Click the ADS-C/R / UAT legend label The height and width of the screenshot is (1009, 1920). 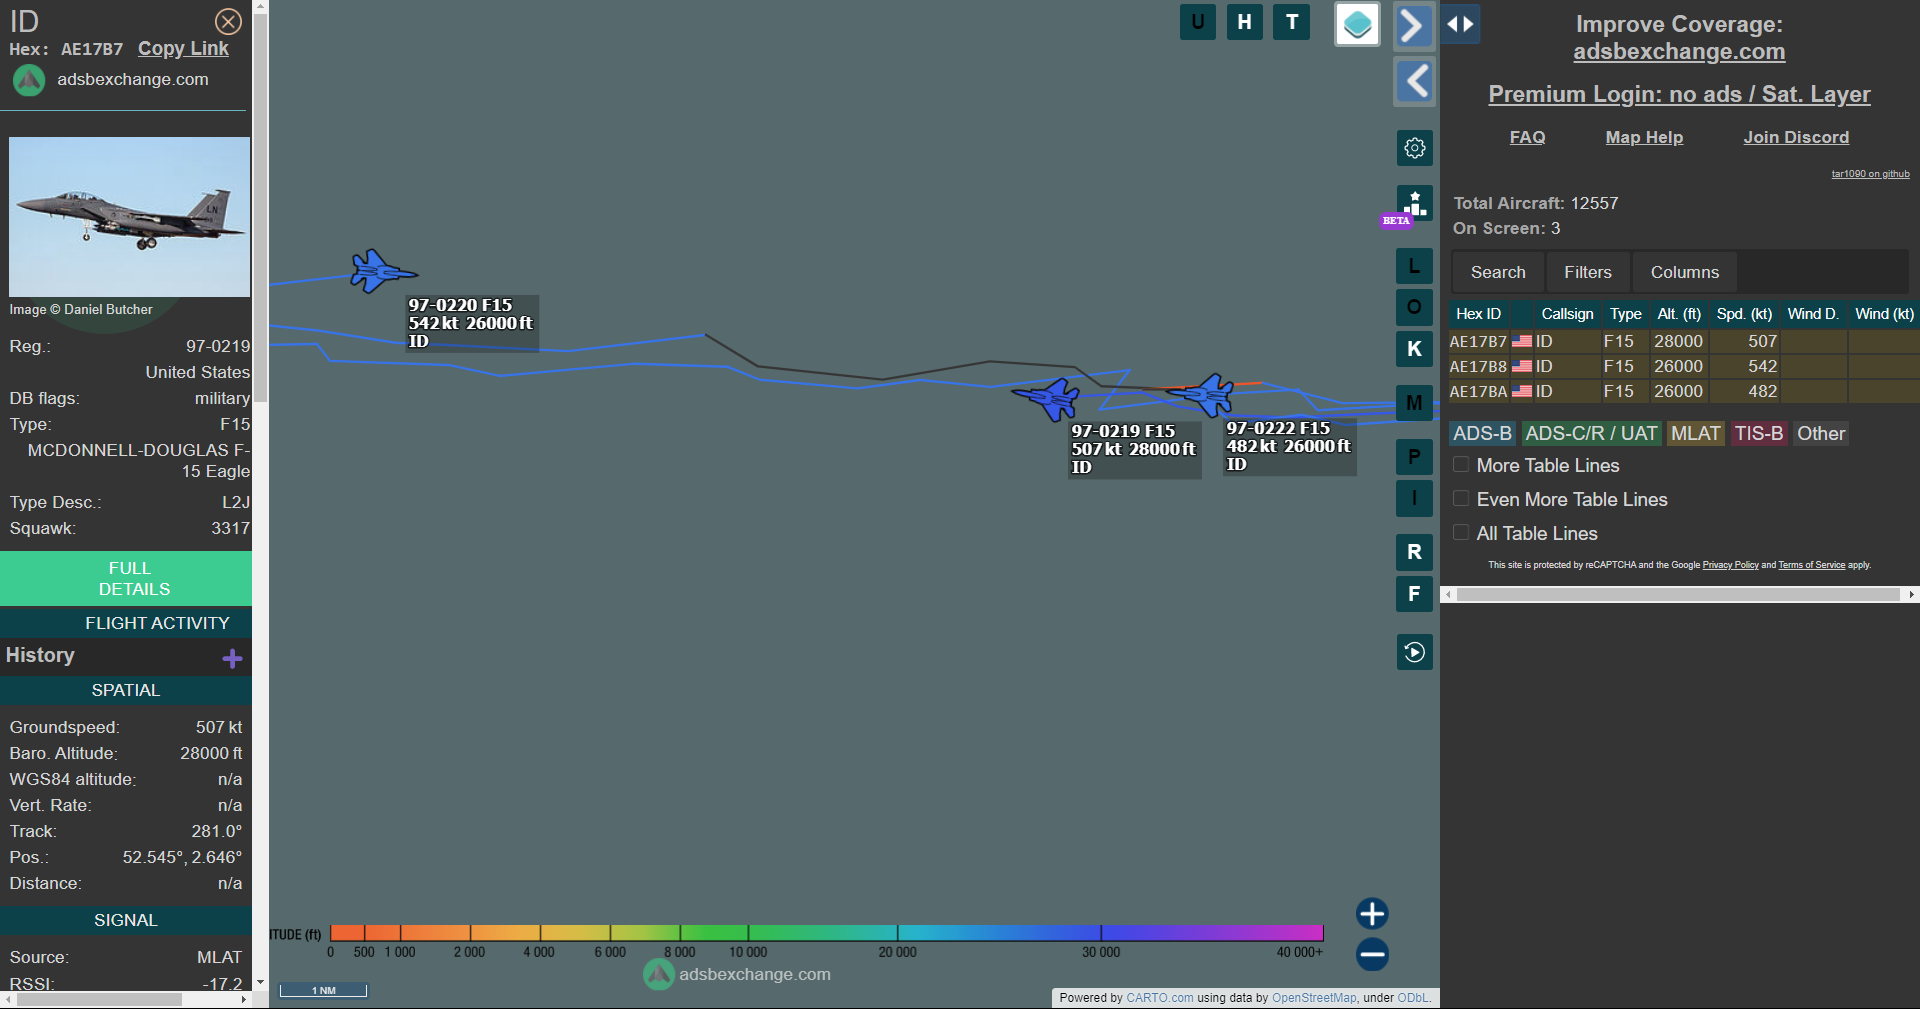click(x=1591, y=433)
